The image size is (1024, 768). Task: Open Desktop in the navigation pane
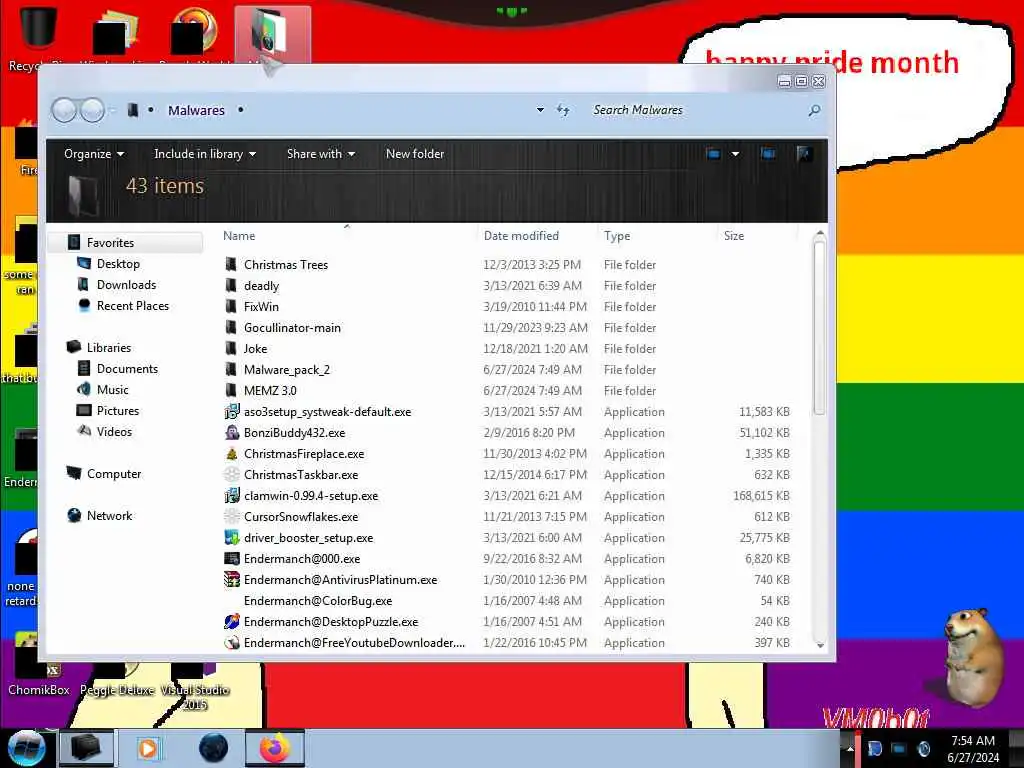pos(118,264)
